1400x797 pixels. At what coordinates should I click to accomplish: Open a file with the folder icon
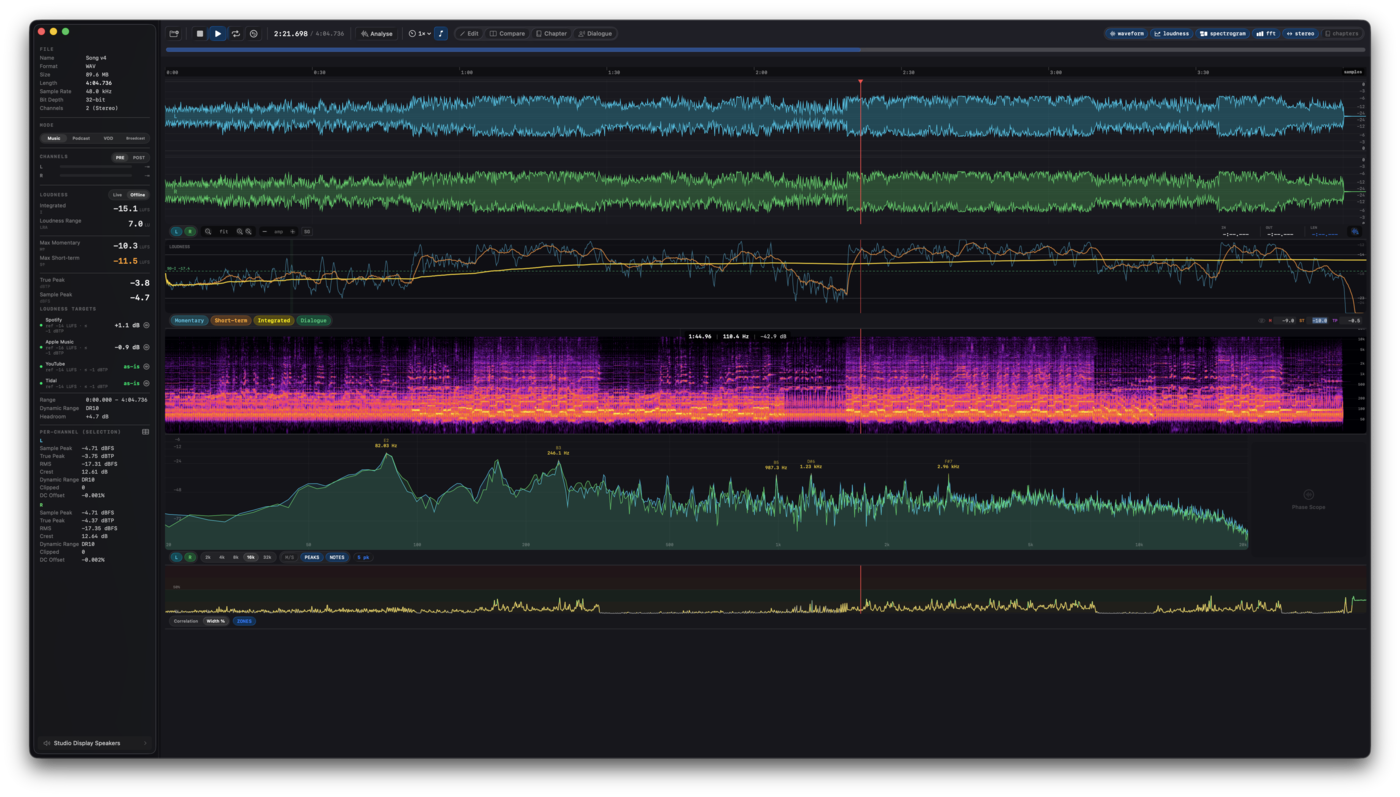pos(174,34)
